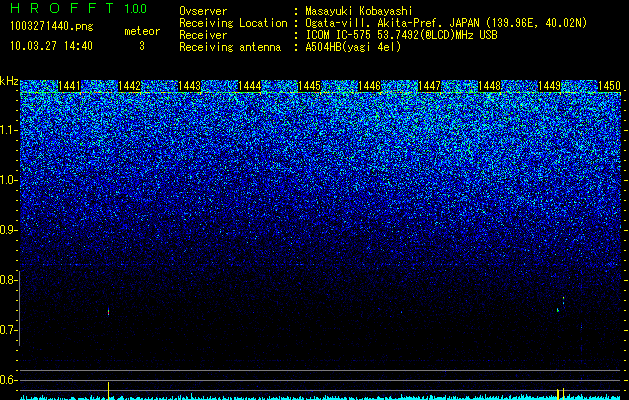The image size is (629, 400).
Task: Click the 0.8 frequency axis label
Action: point(8,280)
